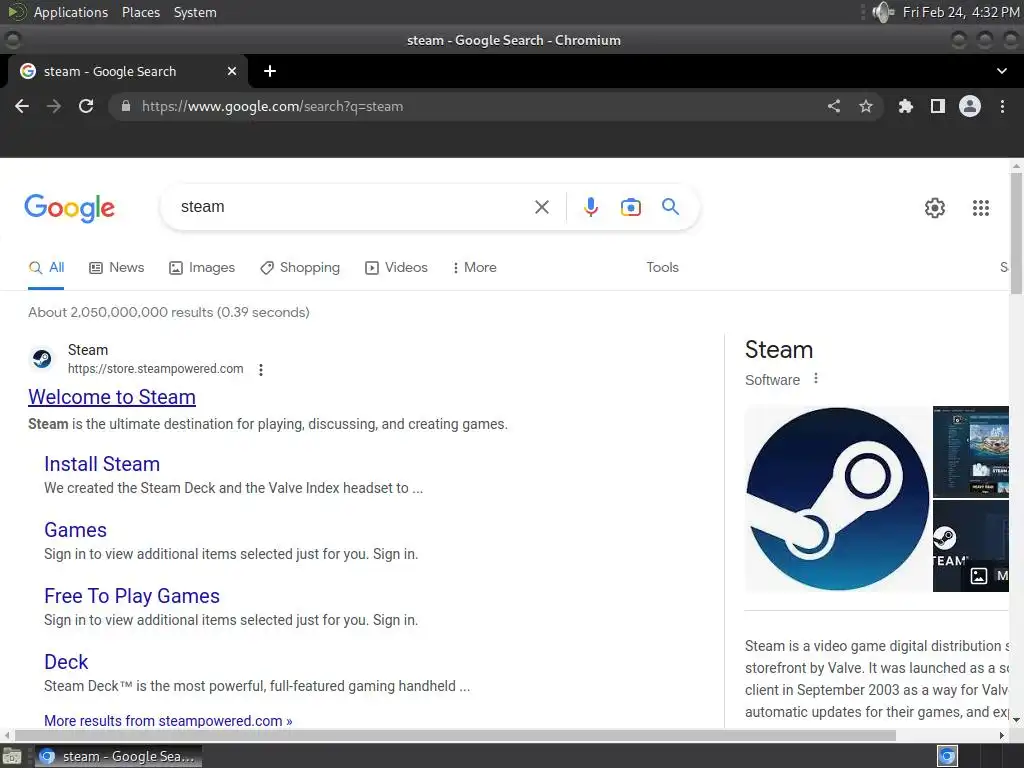The width and height of the screenshot is (1024, 768).
Task: Clear the search box with the X
Action: coord(542,207)
